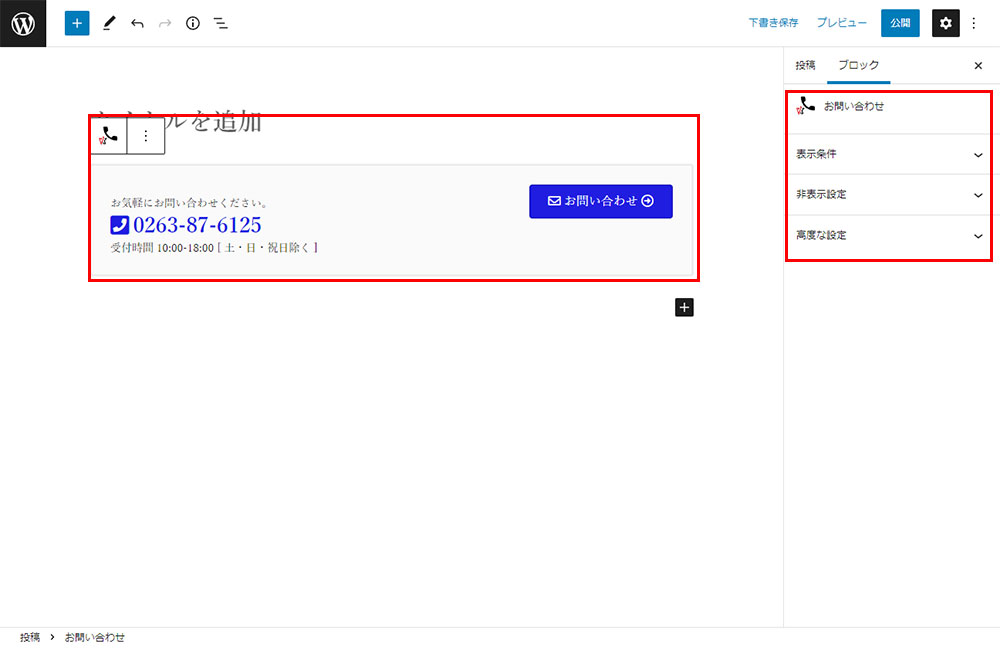Open the block inserter plus button

tap(77, 23)
